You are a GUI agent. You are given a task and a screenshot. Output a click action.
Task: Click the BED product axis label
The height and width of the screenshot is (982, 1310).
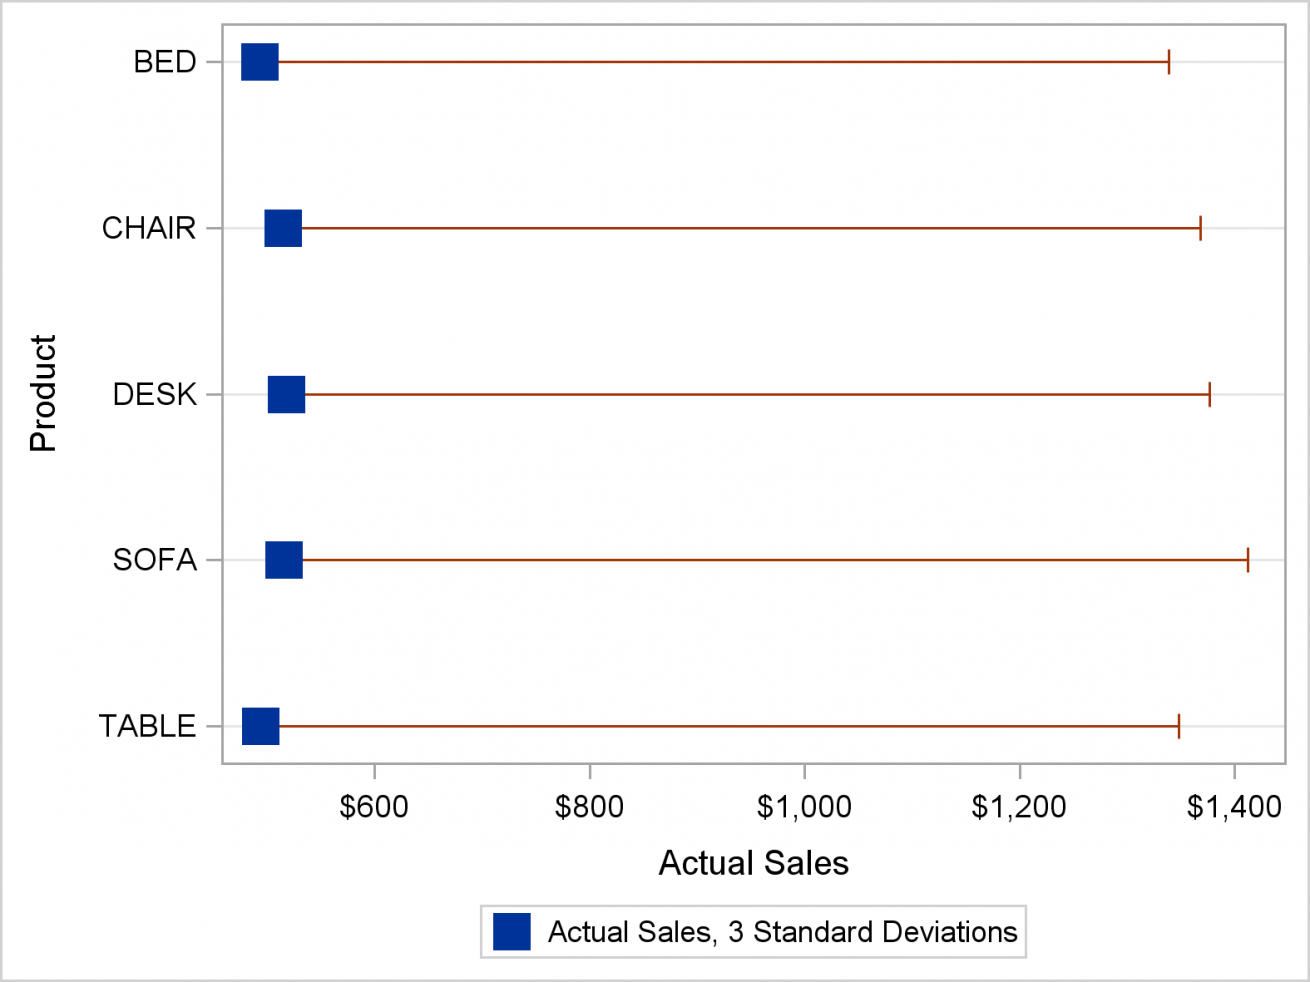[x=165, y=62]
